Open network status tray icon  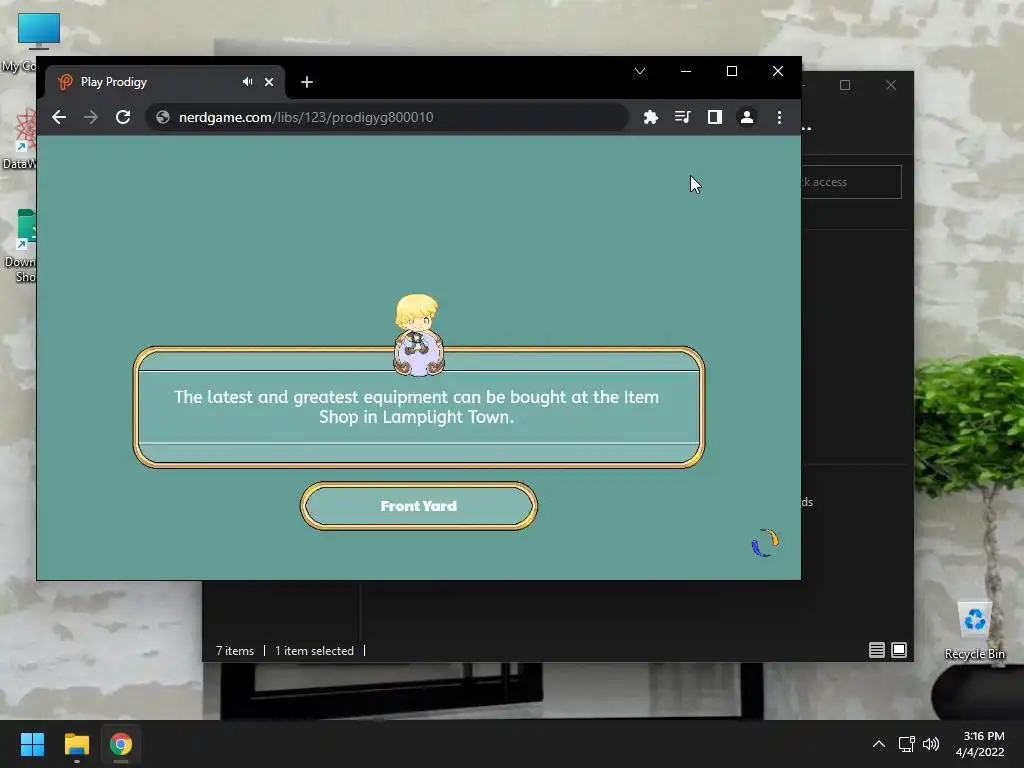906,744
